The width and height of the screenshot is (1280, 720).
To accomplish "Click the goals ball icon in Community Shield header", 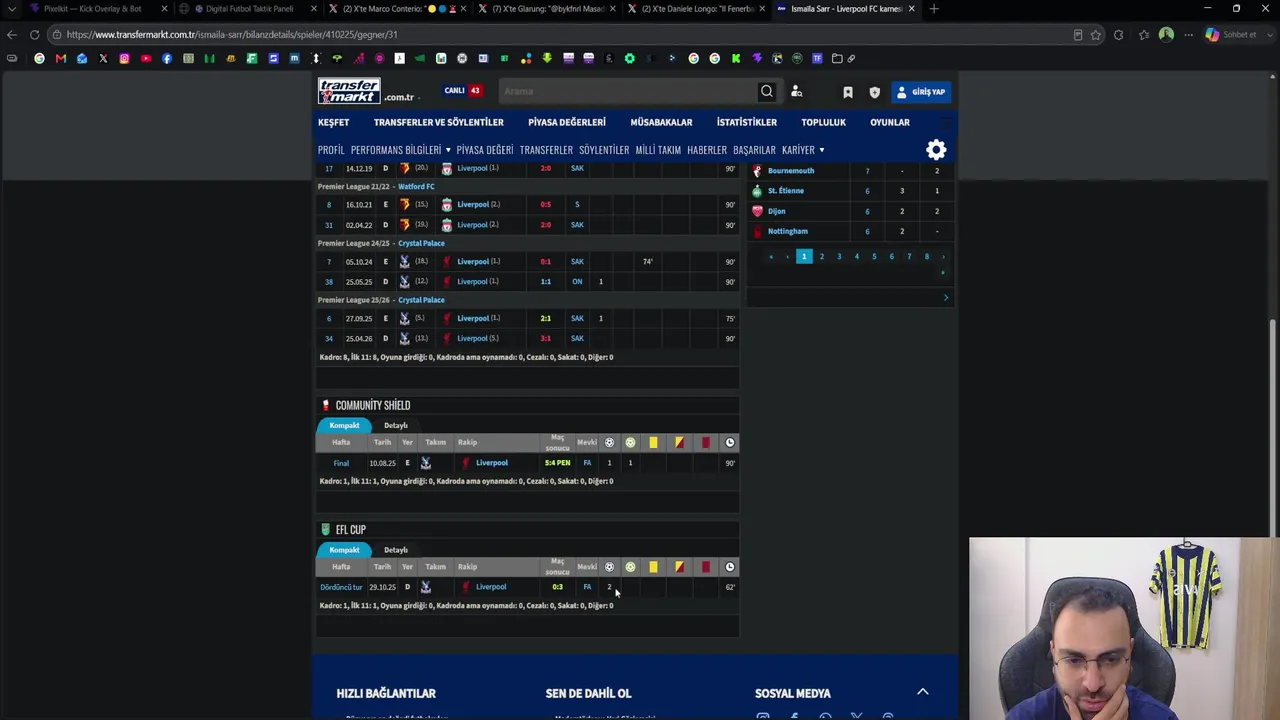I will [609, 442].
